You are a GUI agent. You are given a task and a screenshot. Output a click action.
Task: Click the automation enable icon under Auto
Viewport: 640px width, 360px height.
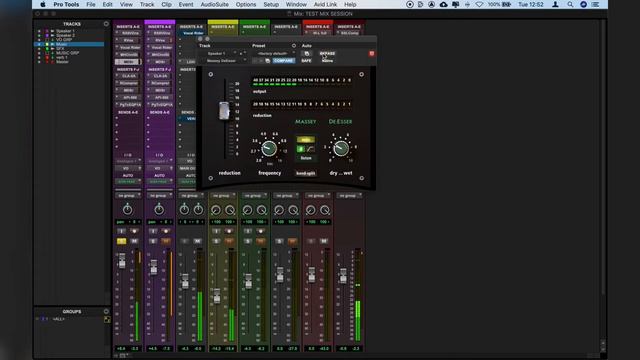point(307,53)
